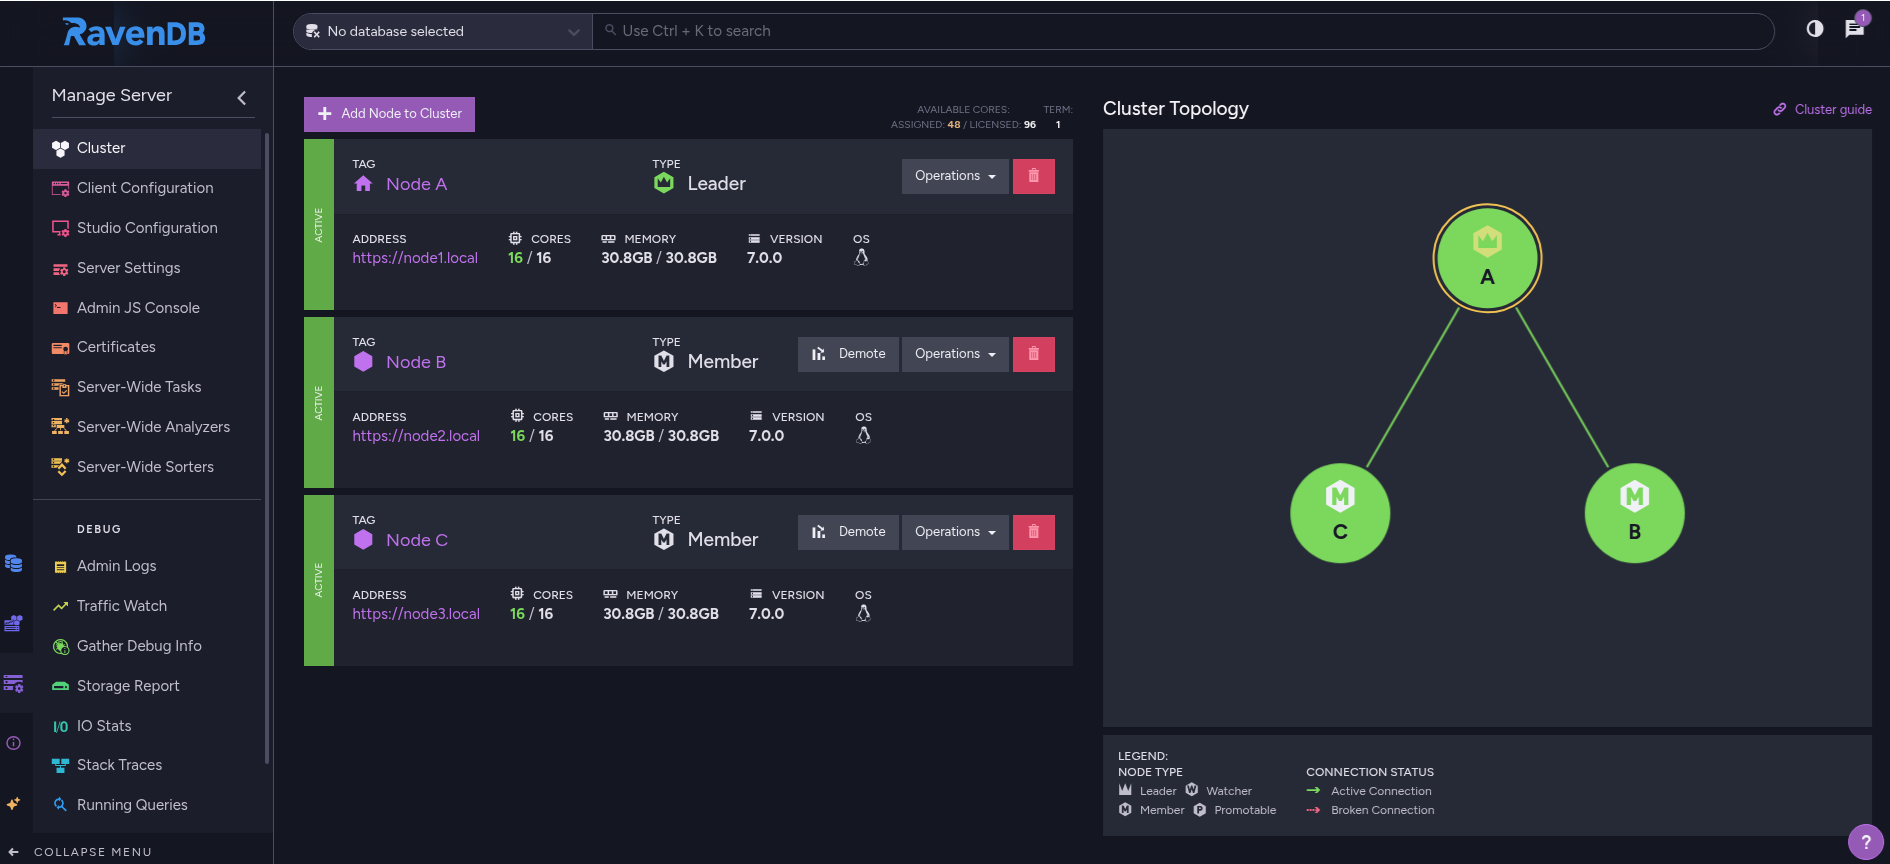
Task: Open Storage Report menu item
Action: pos(147,686)
